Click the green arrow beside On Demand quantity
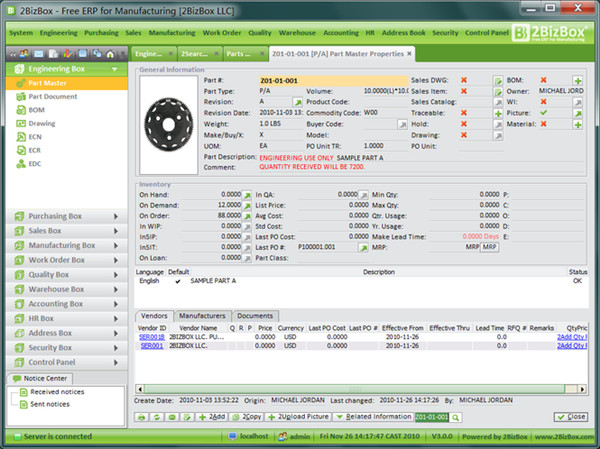Screen dimensions: 600x449 (x=247, y=204)
